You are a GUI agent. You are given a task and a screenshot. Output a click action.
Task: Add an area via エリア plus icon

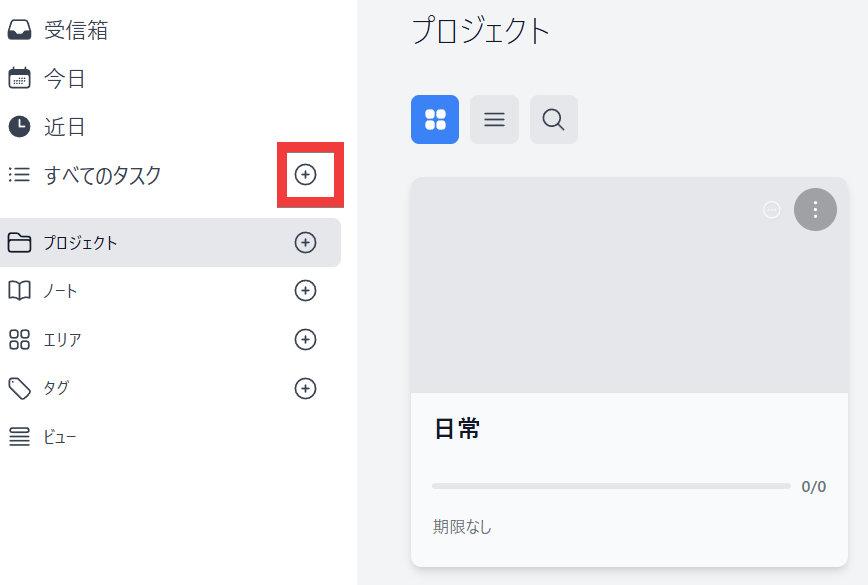click(306, 340)
